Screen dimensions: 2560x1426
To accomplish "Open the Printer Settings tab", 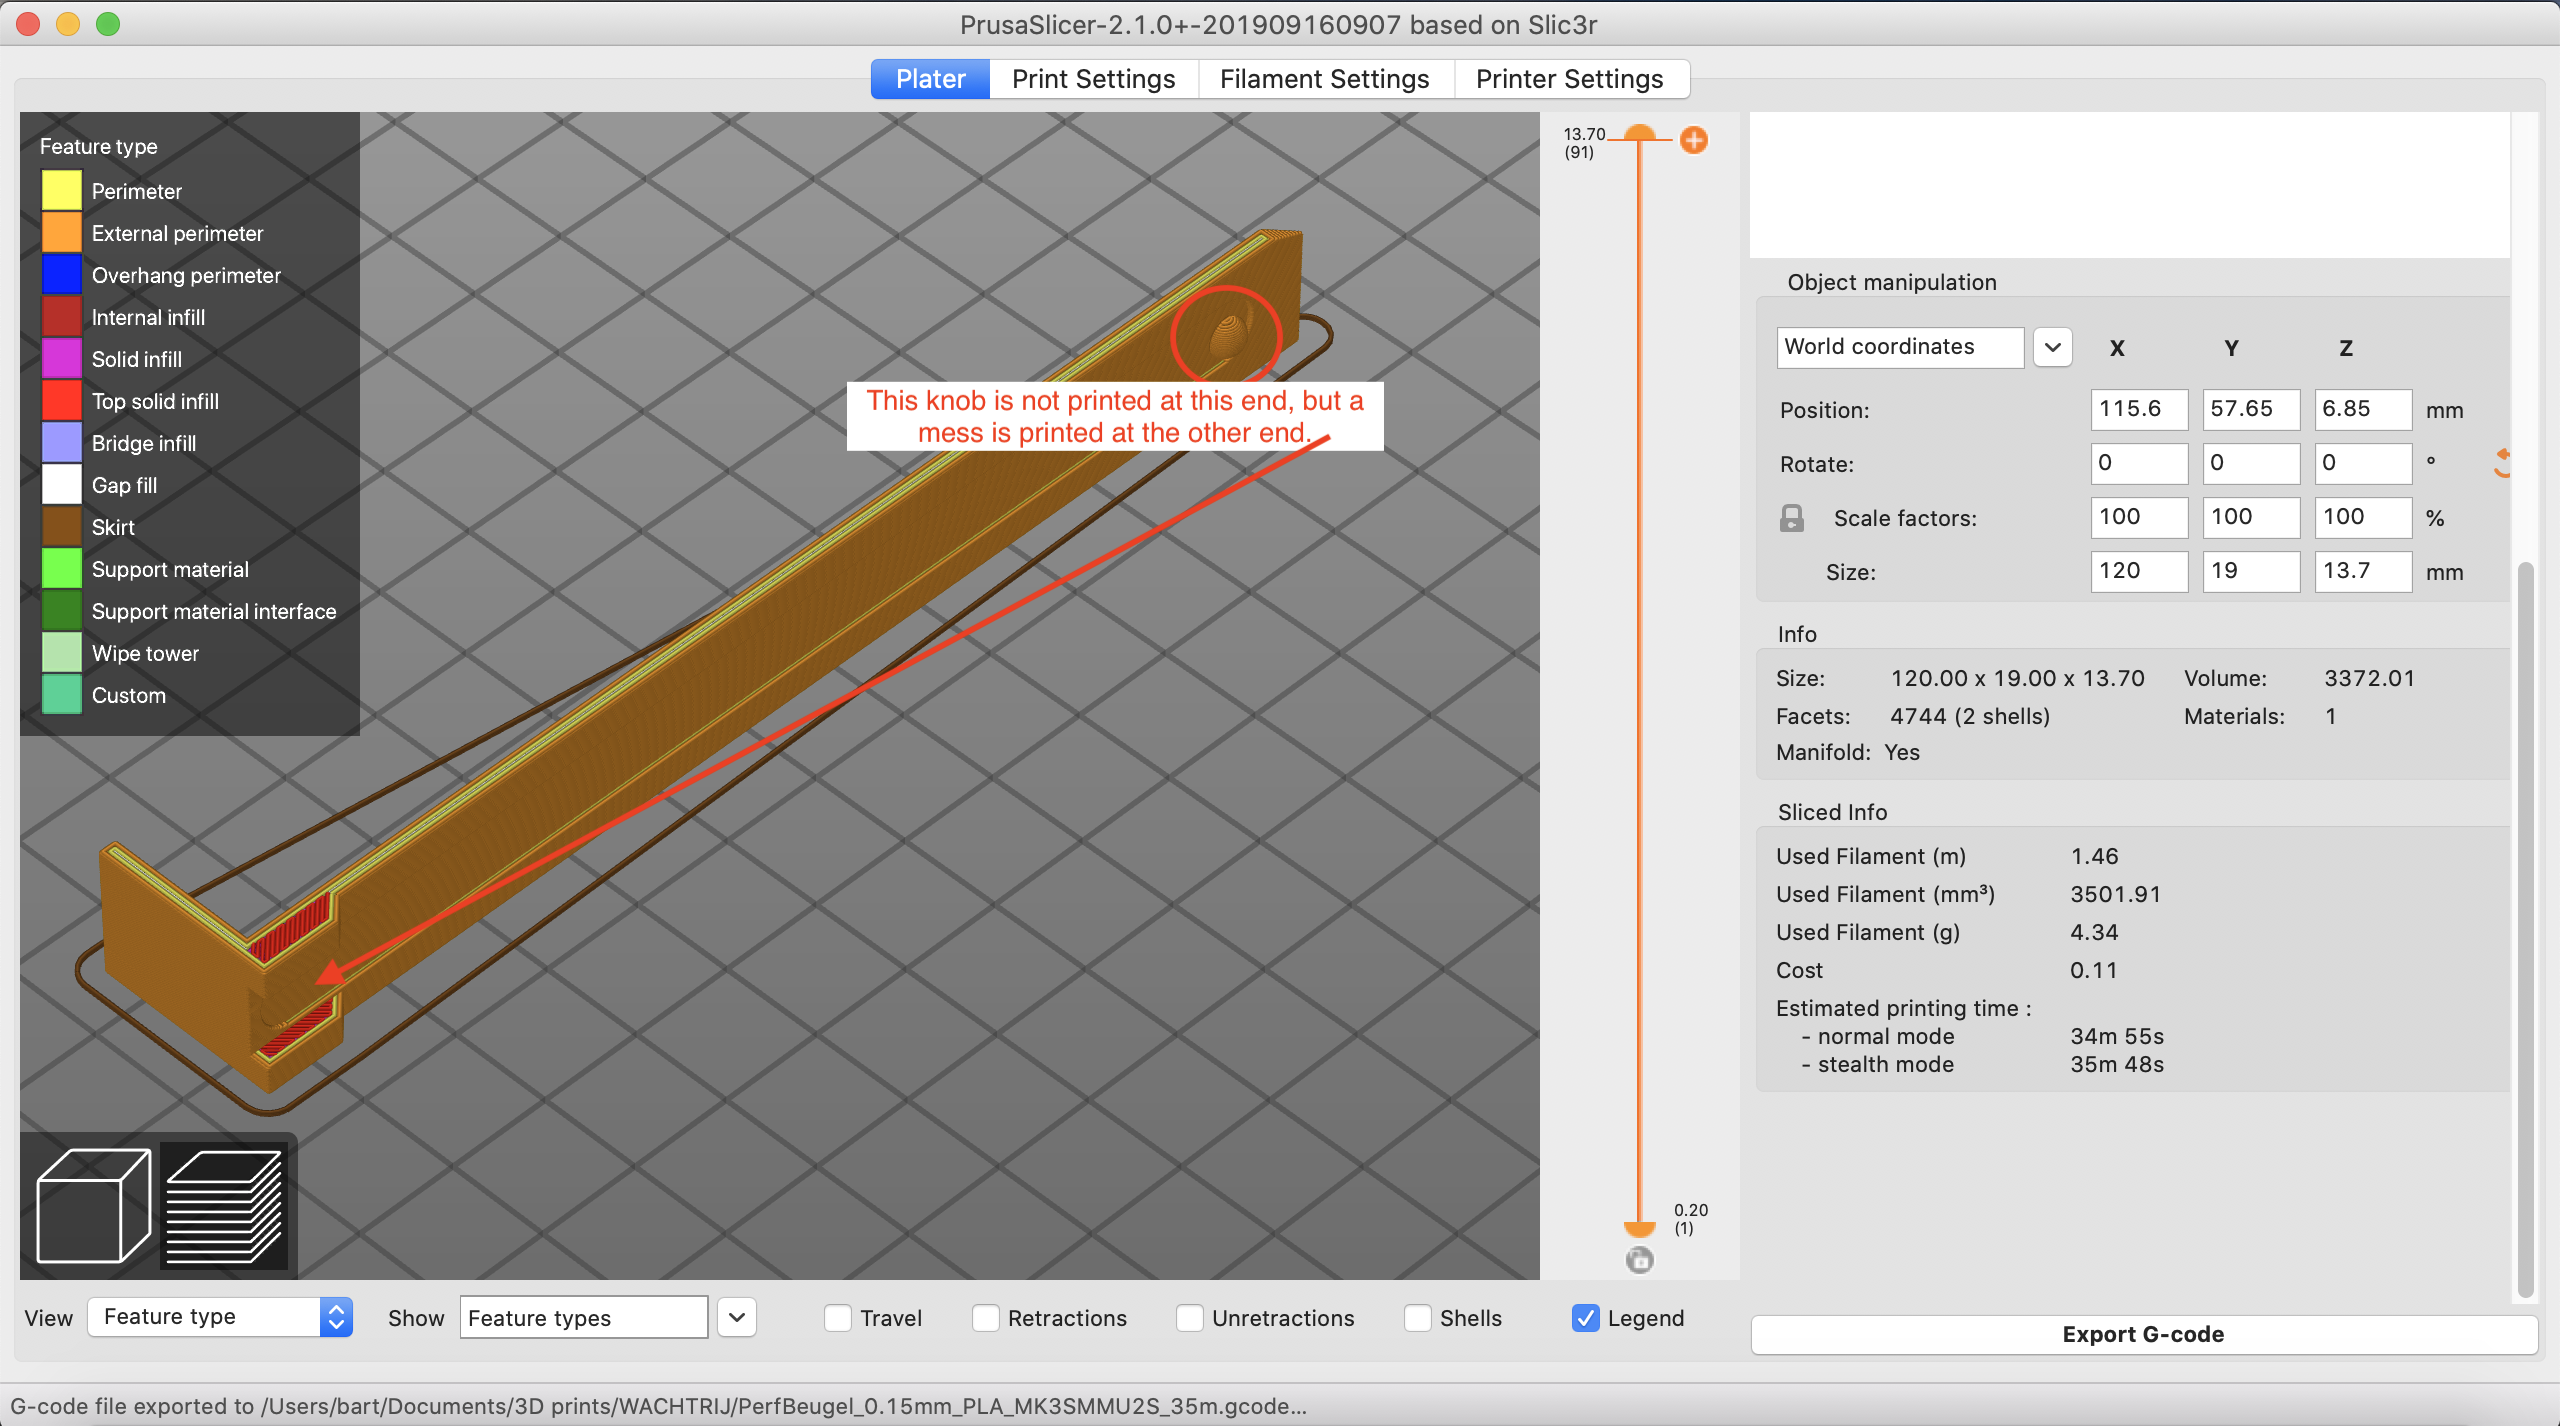I will pyautogui.click(x=1571, y=79).
